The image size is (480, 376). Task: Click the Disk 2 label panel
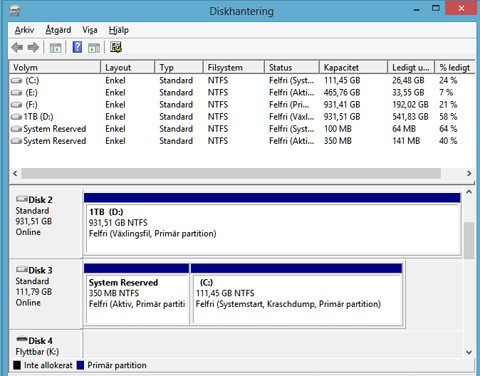46,223
